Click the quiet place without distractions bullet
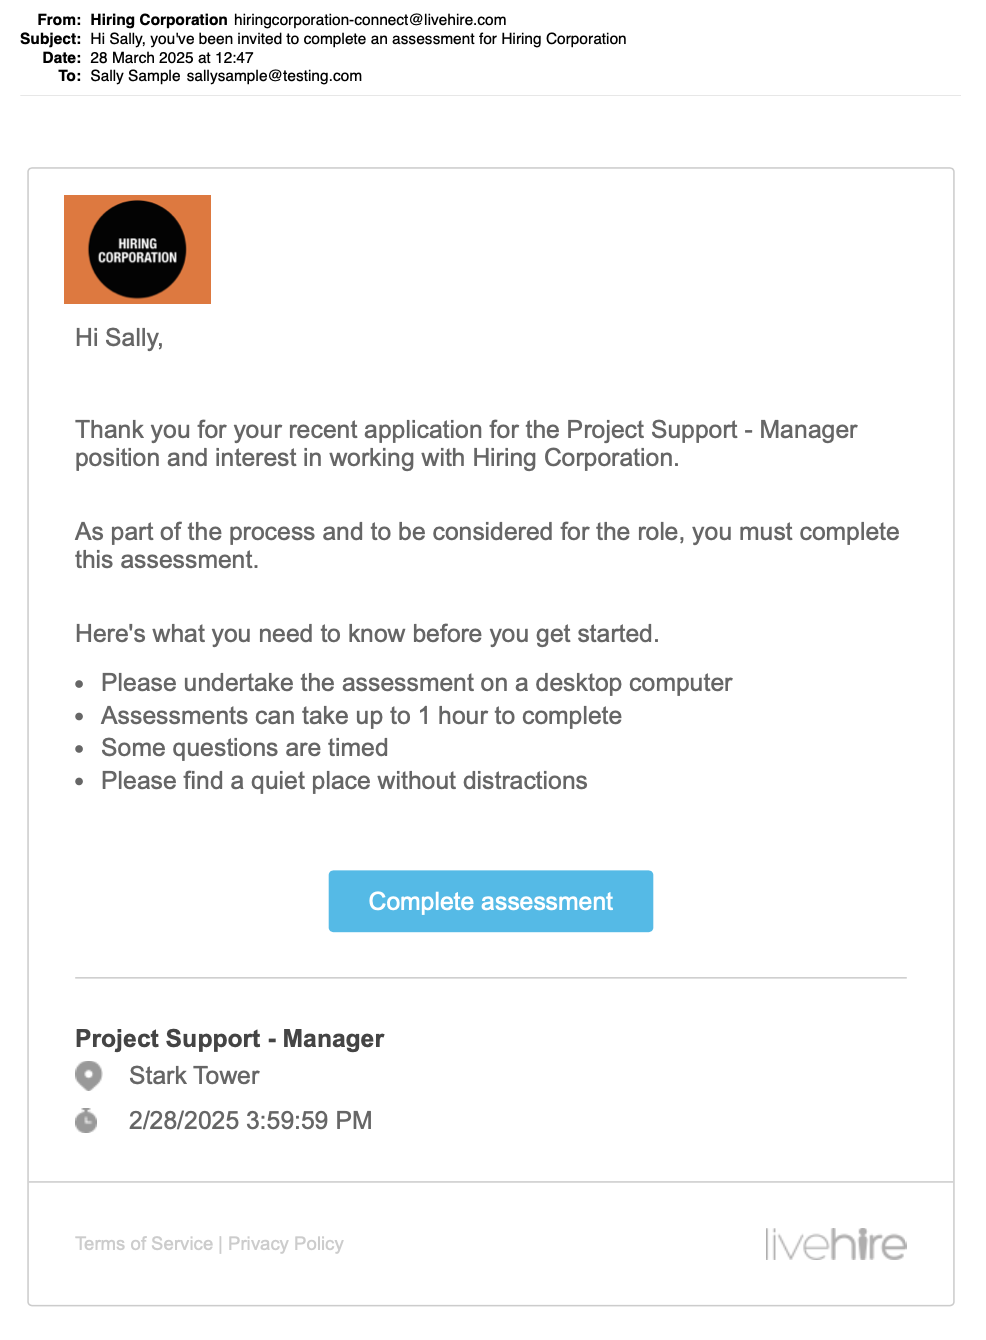The image size is (986, 1340). click(344, 781)
